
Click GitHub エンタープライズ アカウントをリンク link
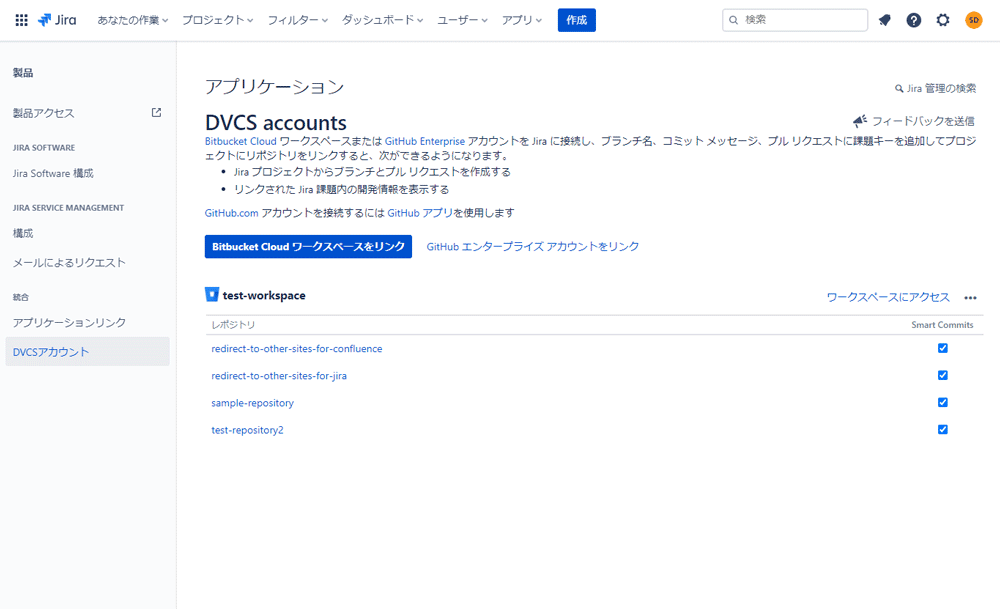pos(533,247)
